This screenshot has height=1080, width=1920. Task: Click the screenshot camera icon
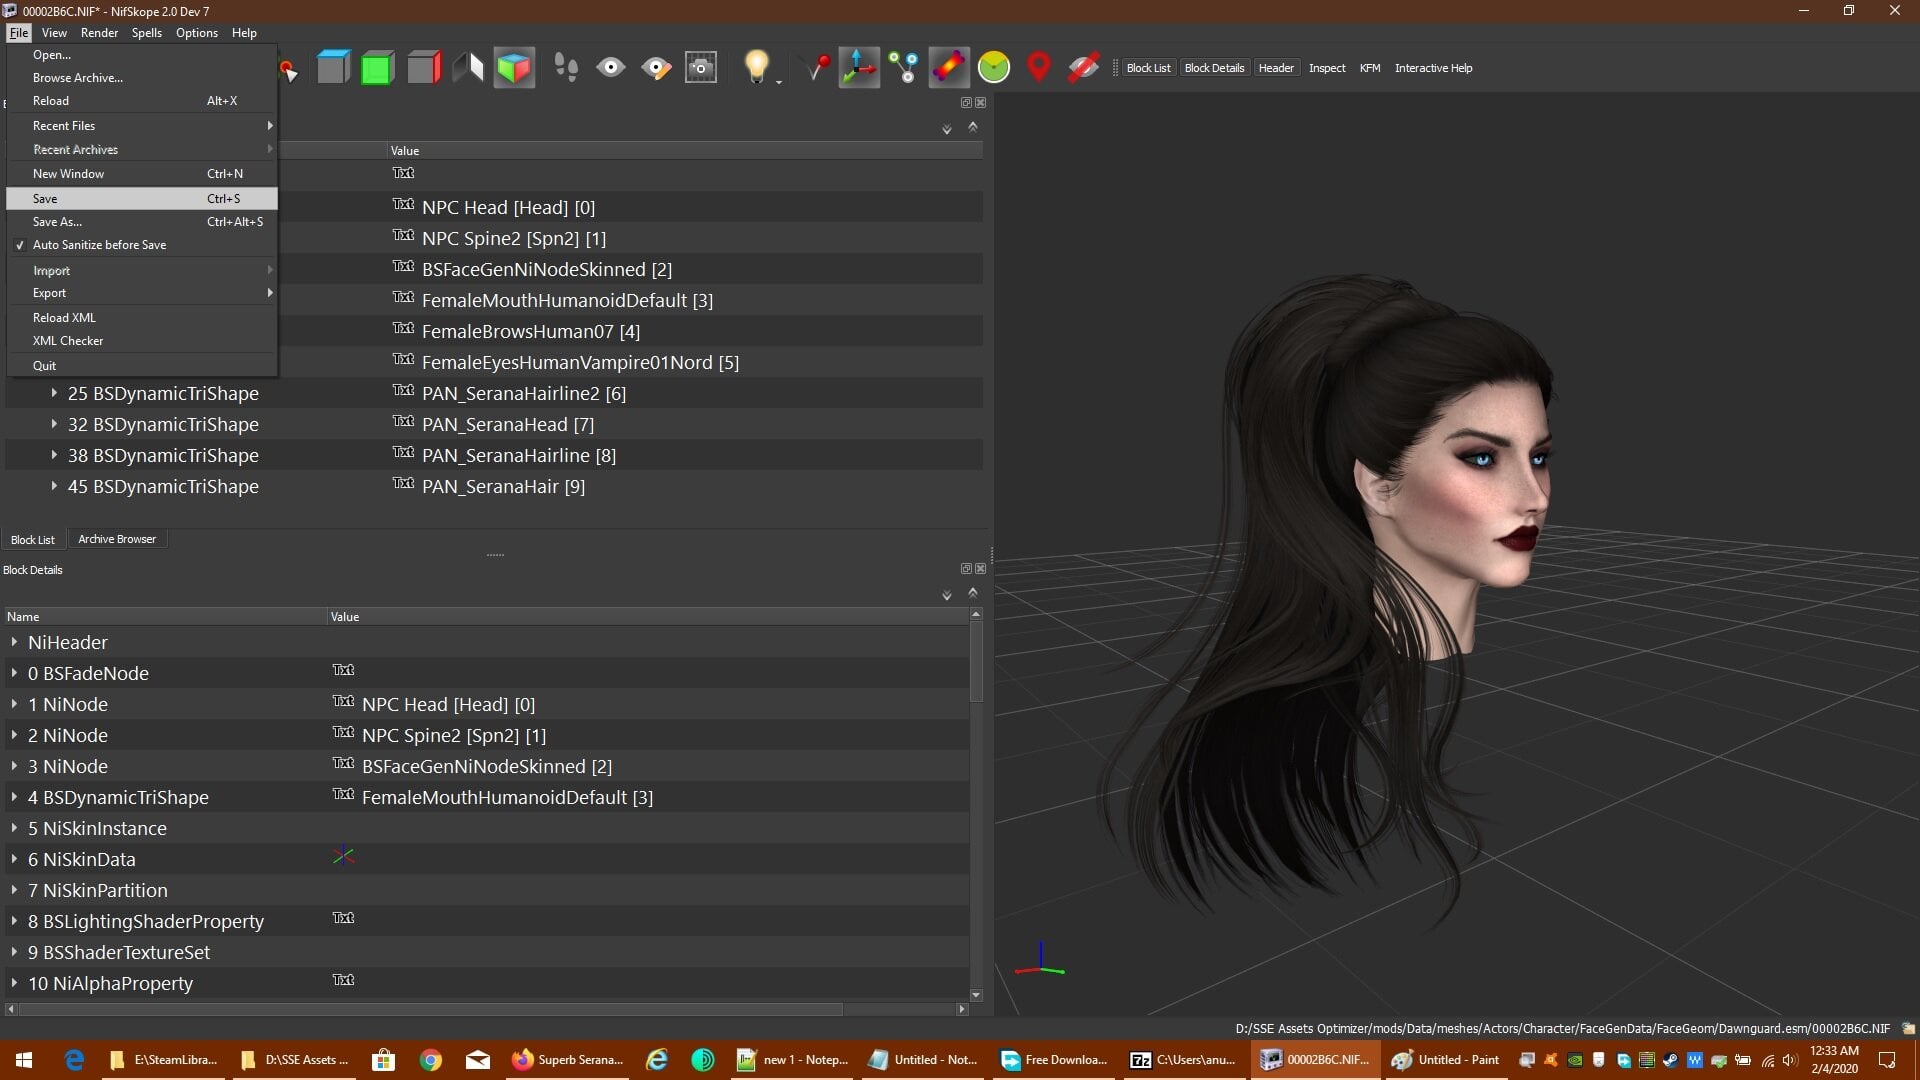click(x=701, y=68)
